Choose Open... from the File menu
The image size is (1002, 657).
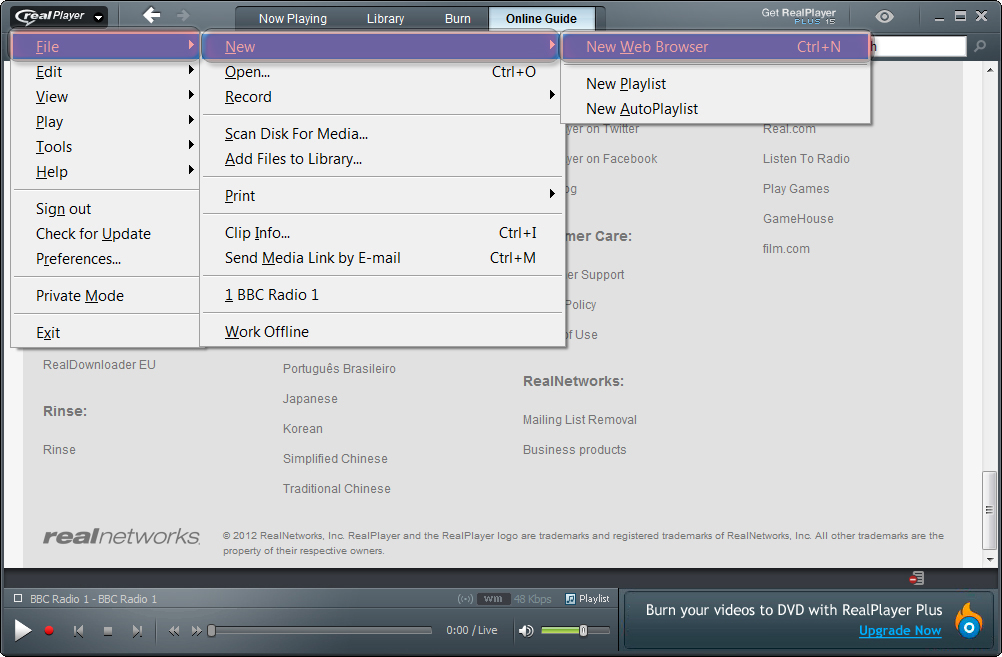382,72
